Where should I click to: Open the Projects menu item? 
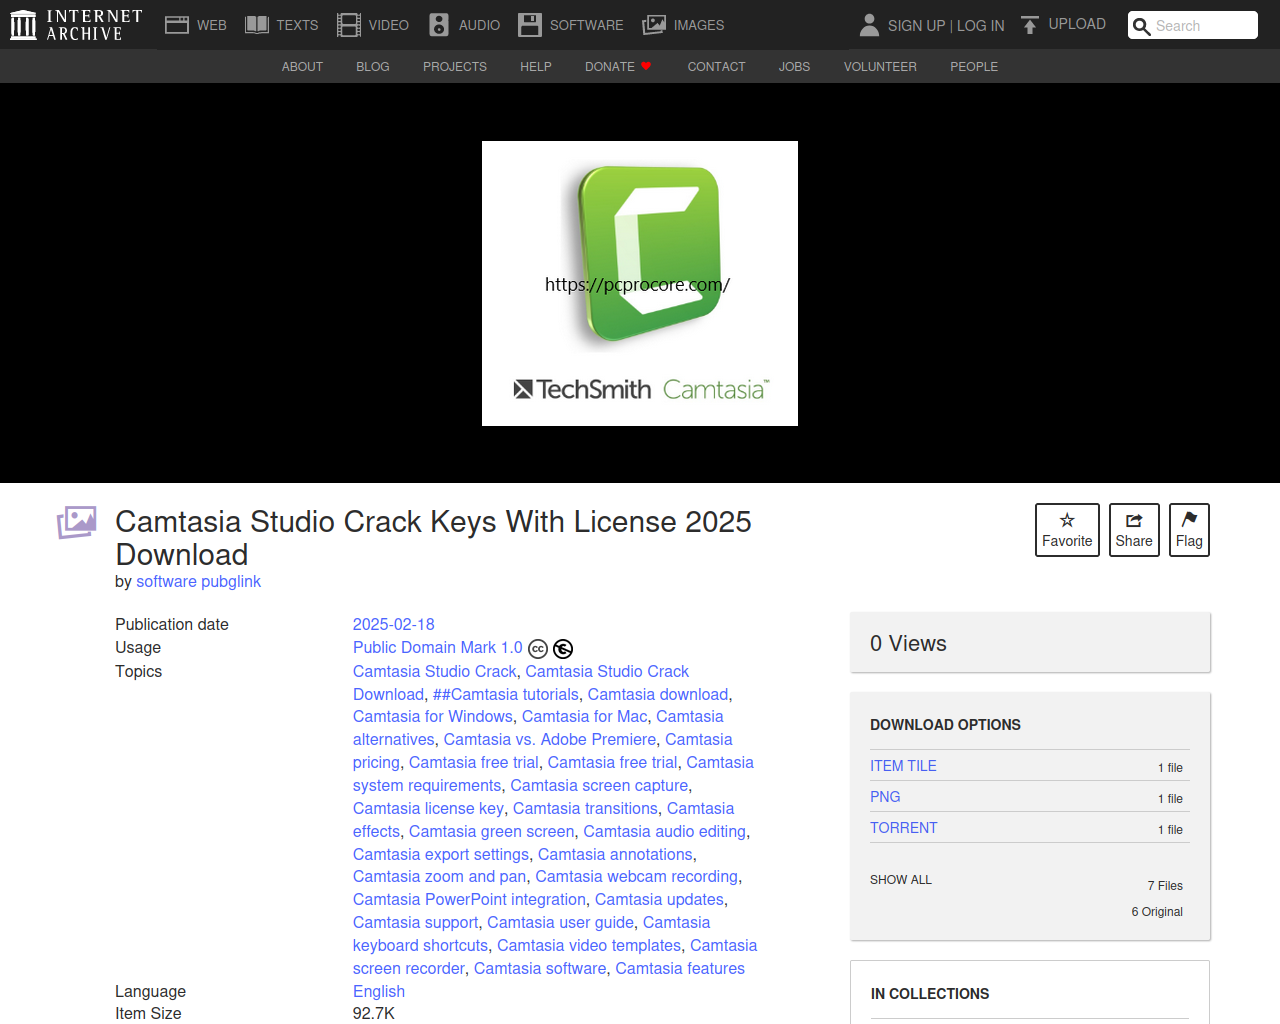(x=455, y=67)
